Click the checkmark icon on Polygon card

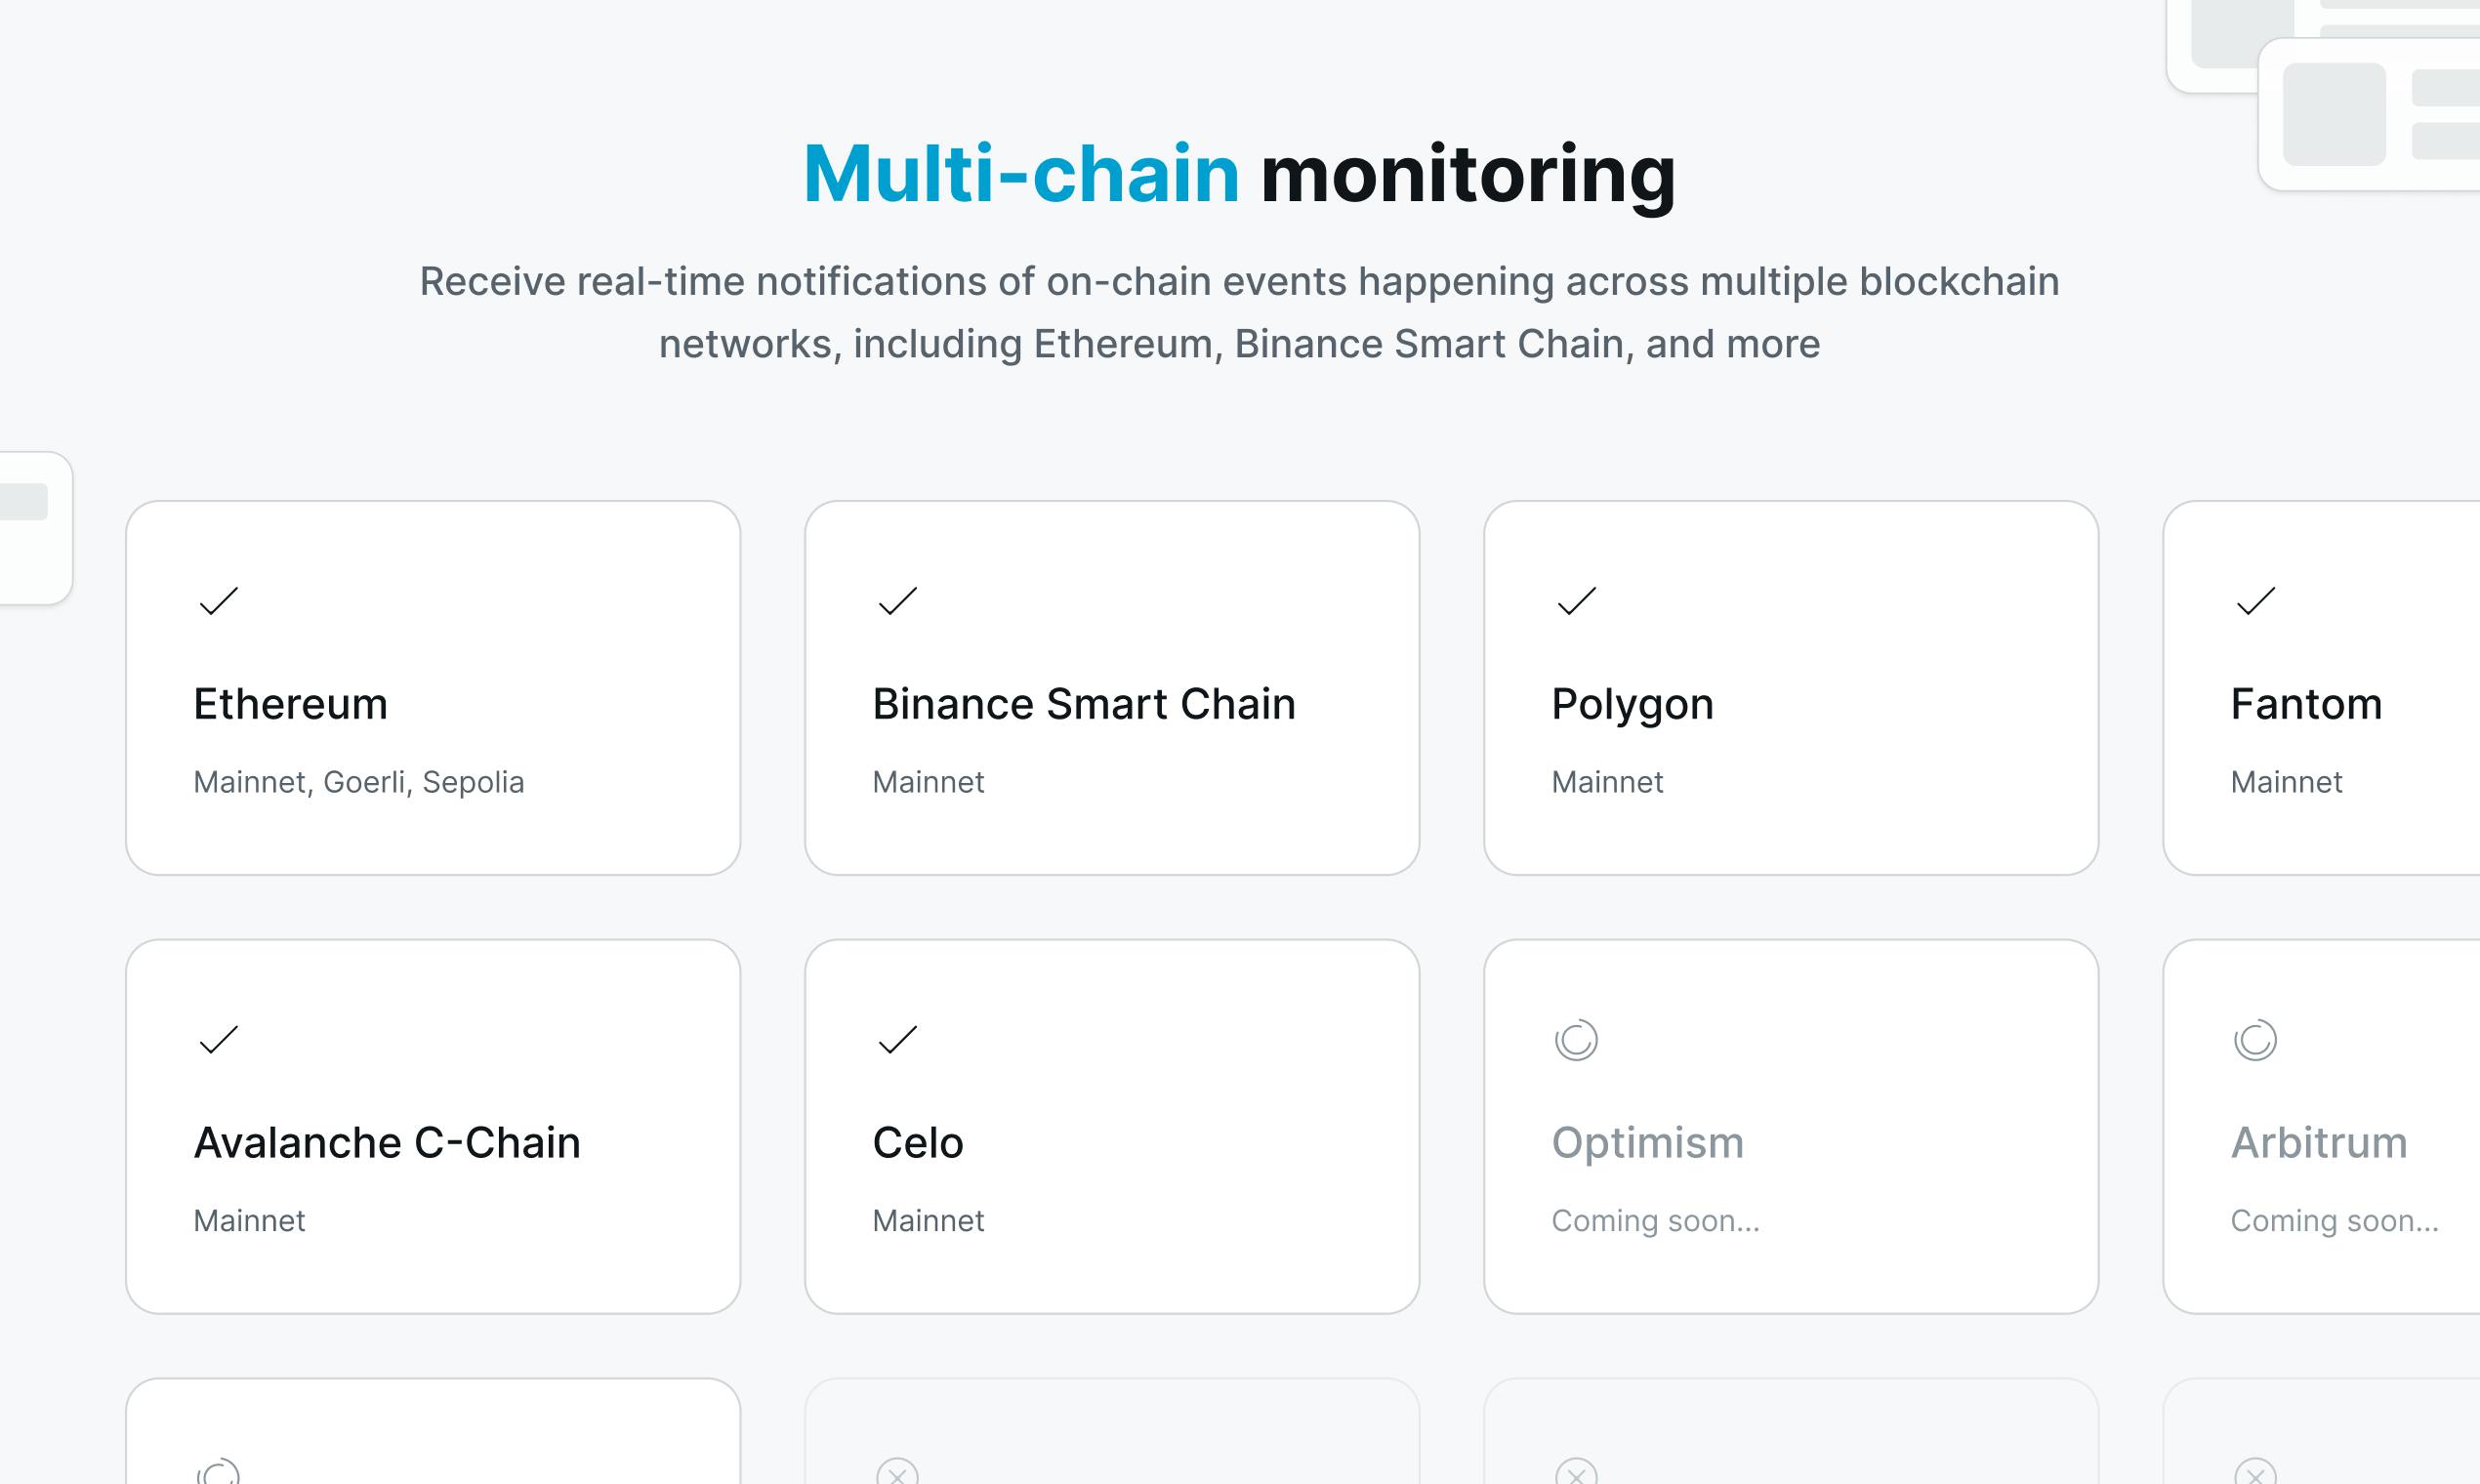pos(1576,601)
